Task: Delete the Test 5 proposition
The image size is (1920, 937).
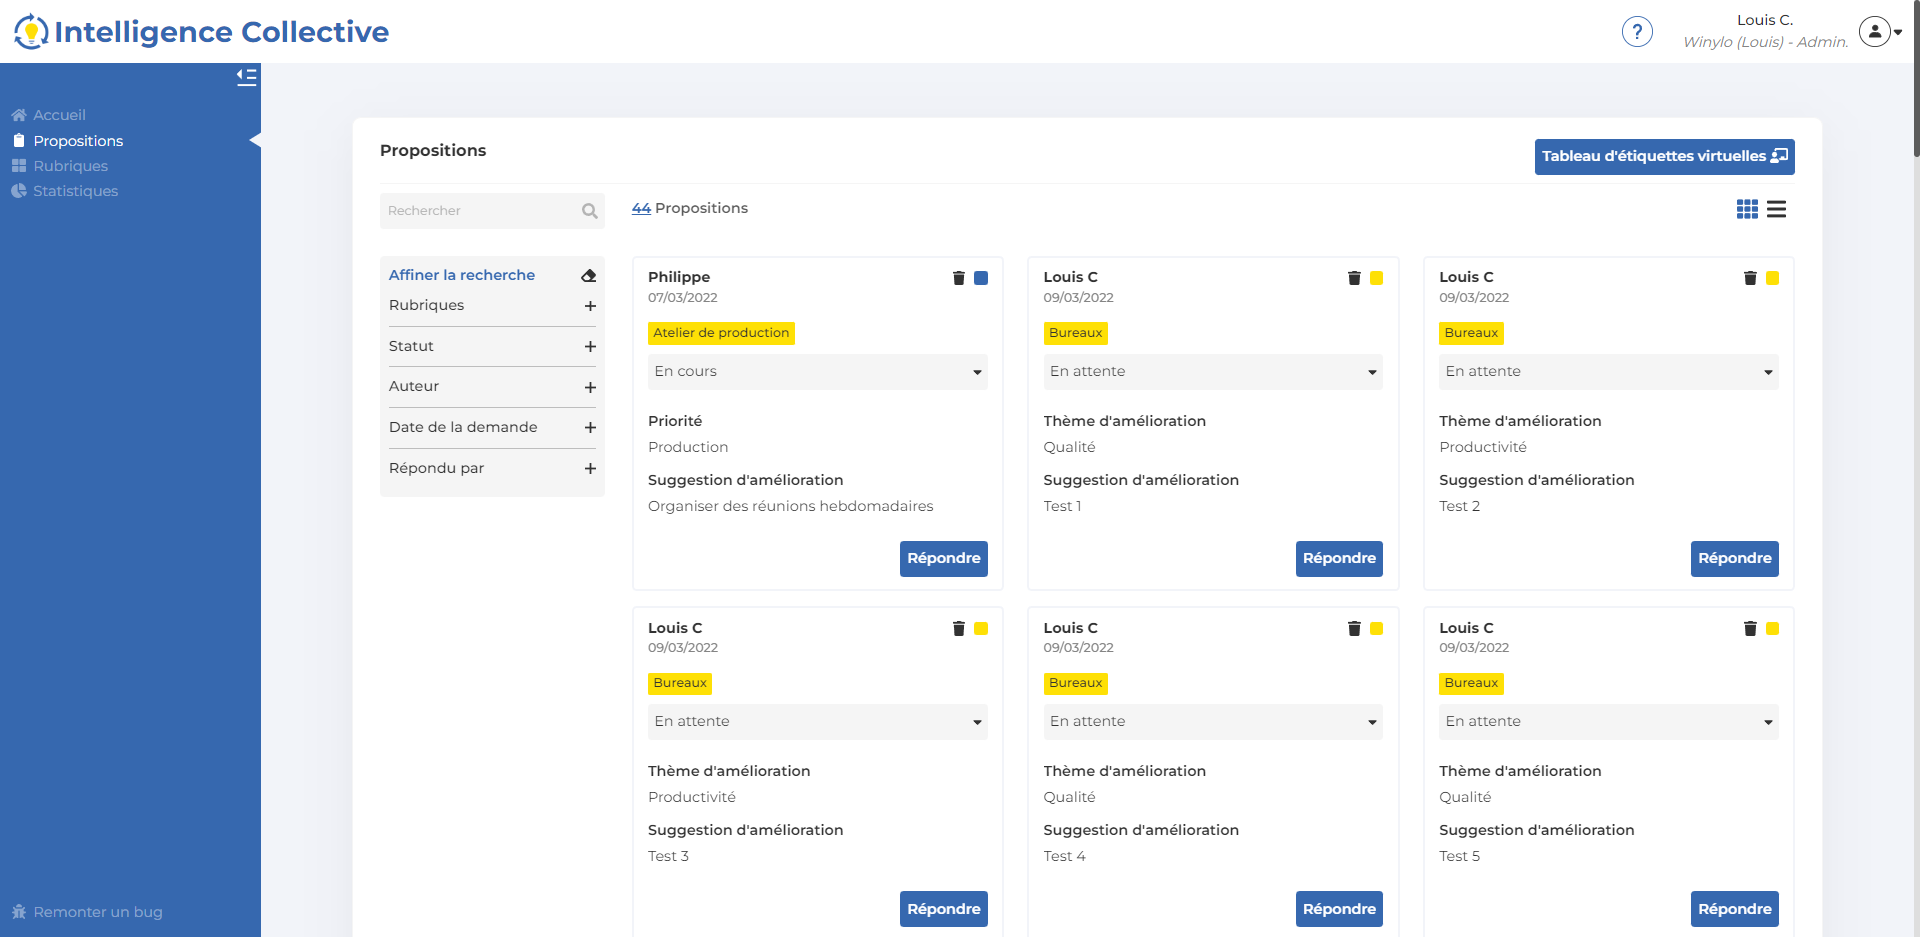Action: pos(1750,628)
